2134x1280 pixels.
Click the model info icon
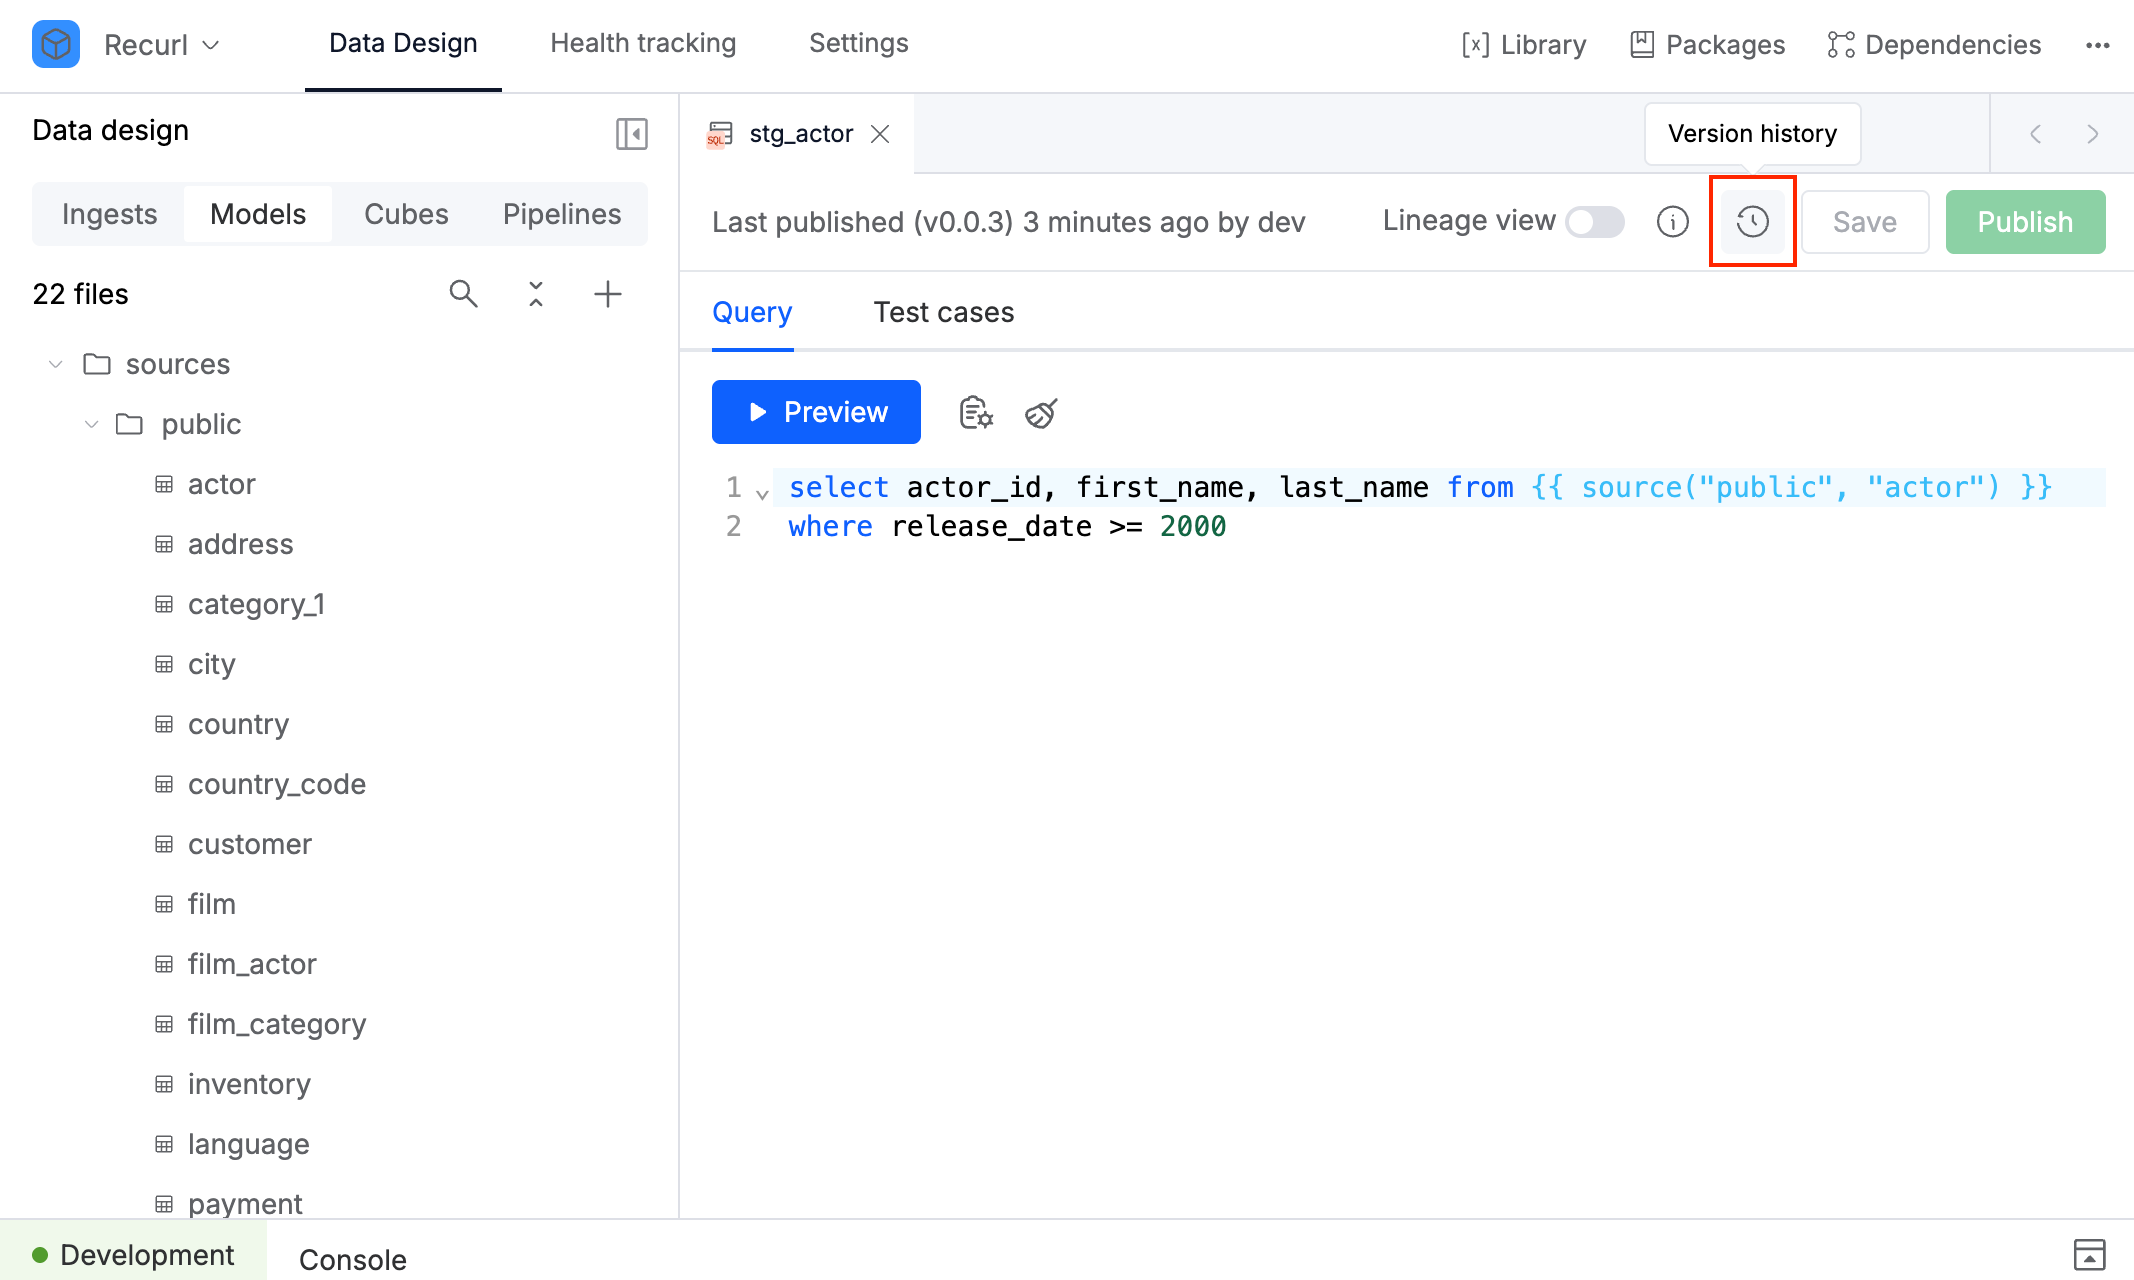(x=1673, y=222)
